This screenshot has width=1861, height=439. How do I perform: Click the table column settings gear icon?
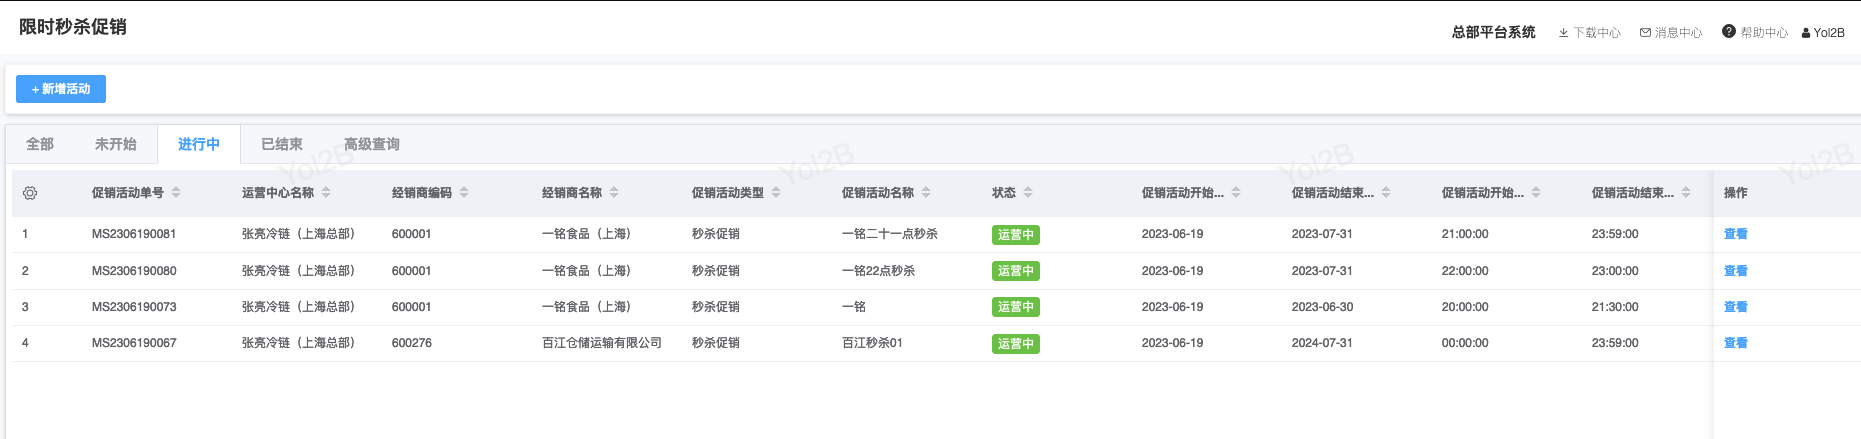pos(30,193)
